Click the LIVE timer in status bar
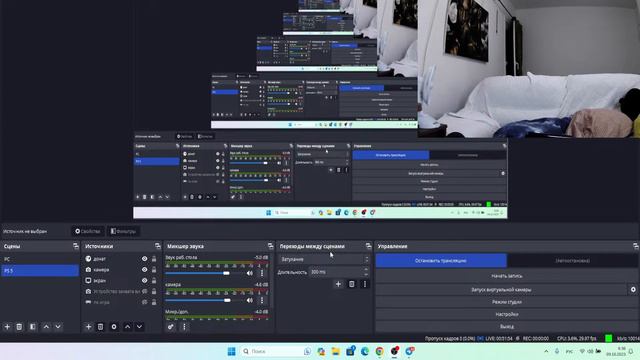640x360 pixels. pos(498,338)
